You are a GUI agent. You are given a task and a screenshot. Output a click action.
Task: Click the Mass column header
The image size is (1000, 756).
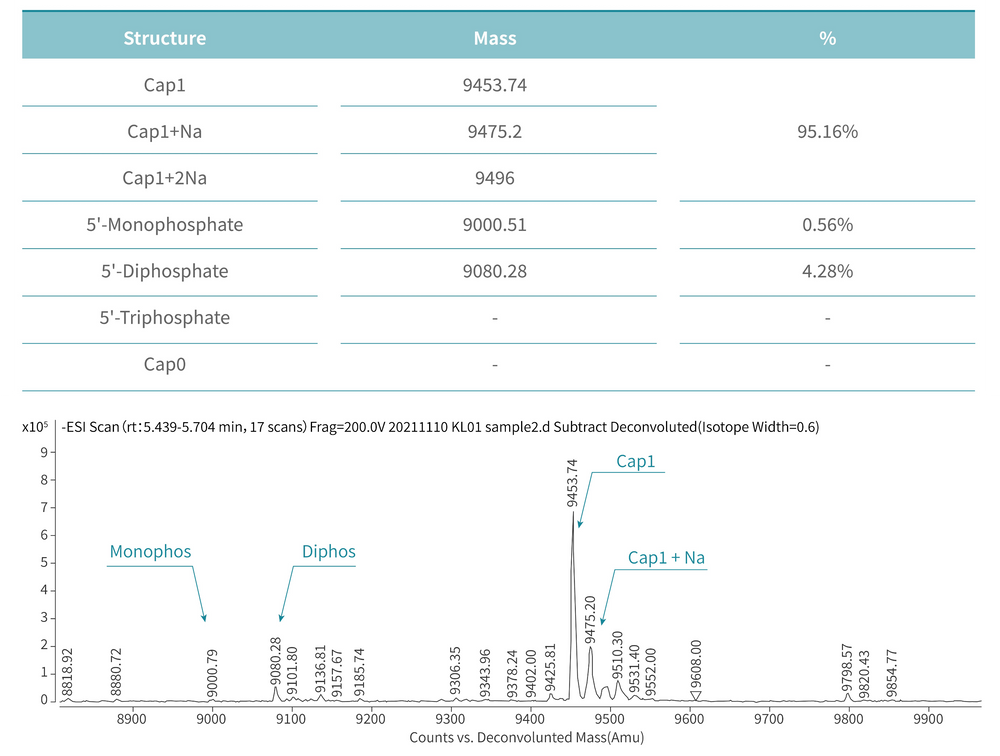tap(495, 39)
